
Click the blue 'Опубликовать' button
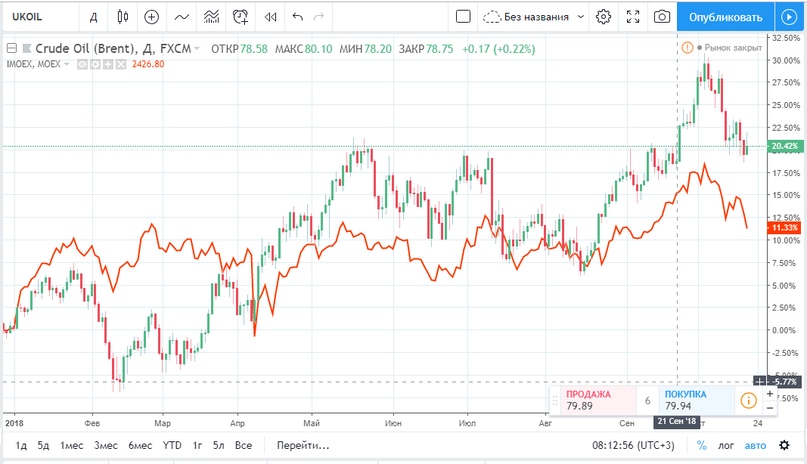(725, 17)
